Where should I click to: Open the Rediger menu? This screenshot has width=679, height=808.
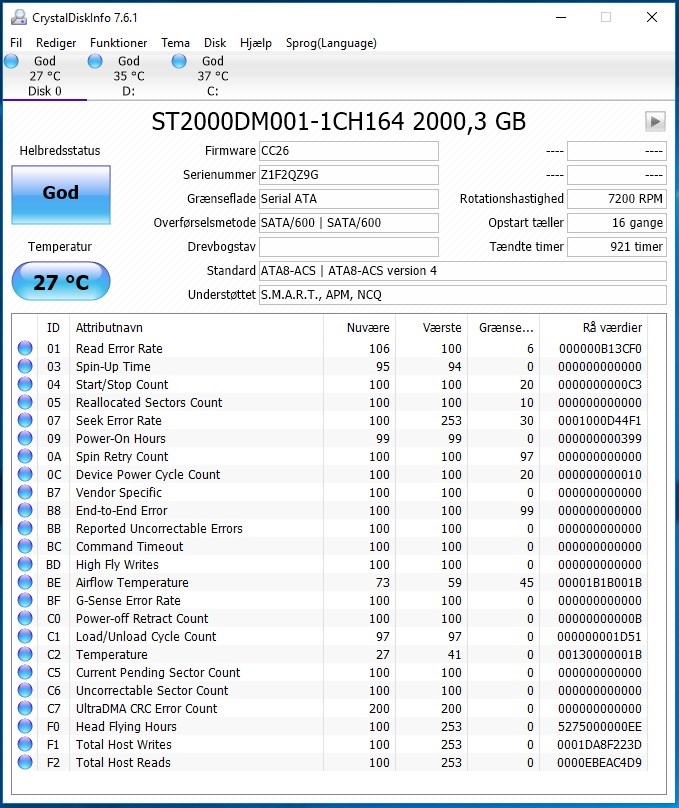point(56,43)
